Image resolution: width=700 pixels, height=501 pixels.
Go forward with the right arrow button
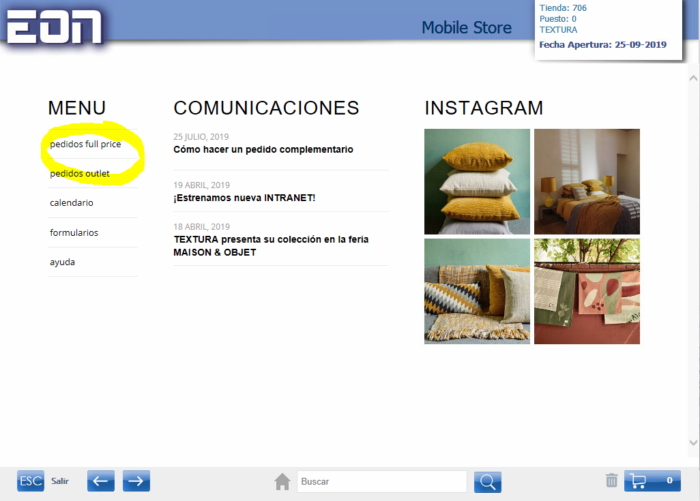136,481
